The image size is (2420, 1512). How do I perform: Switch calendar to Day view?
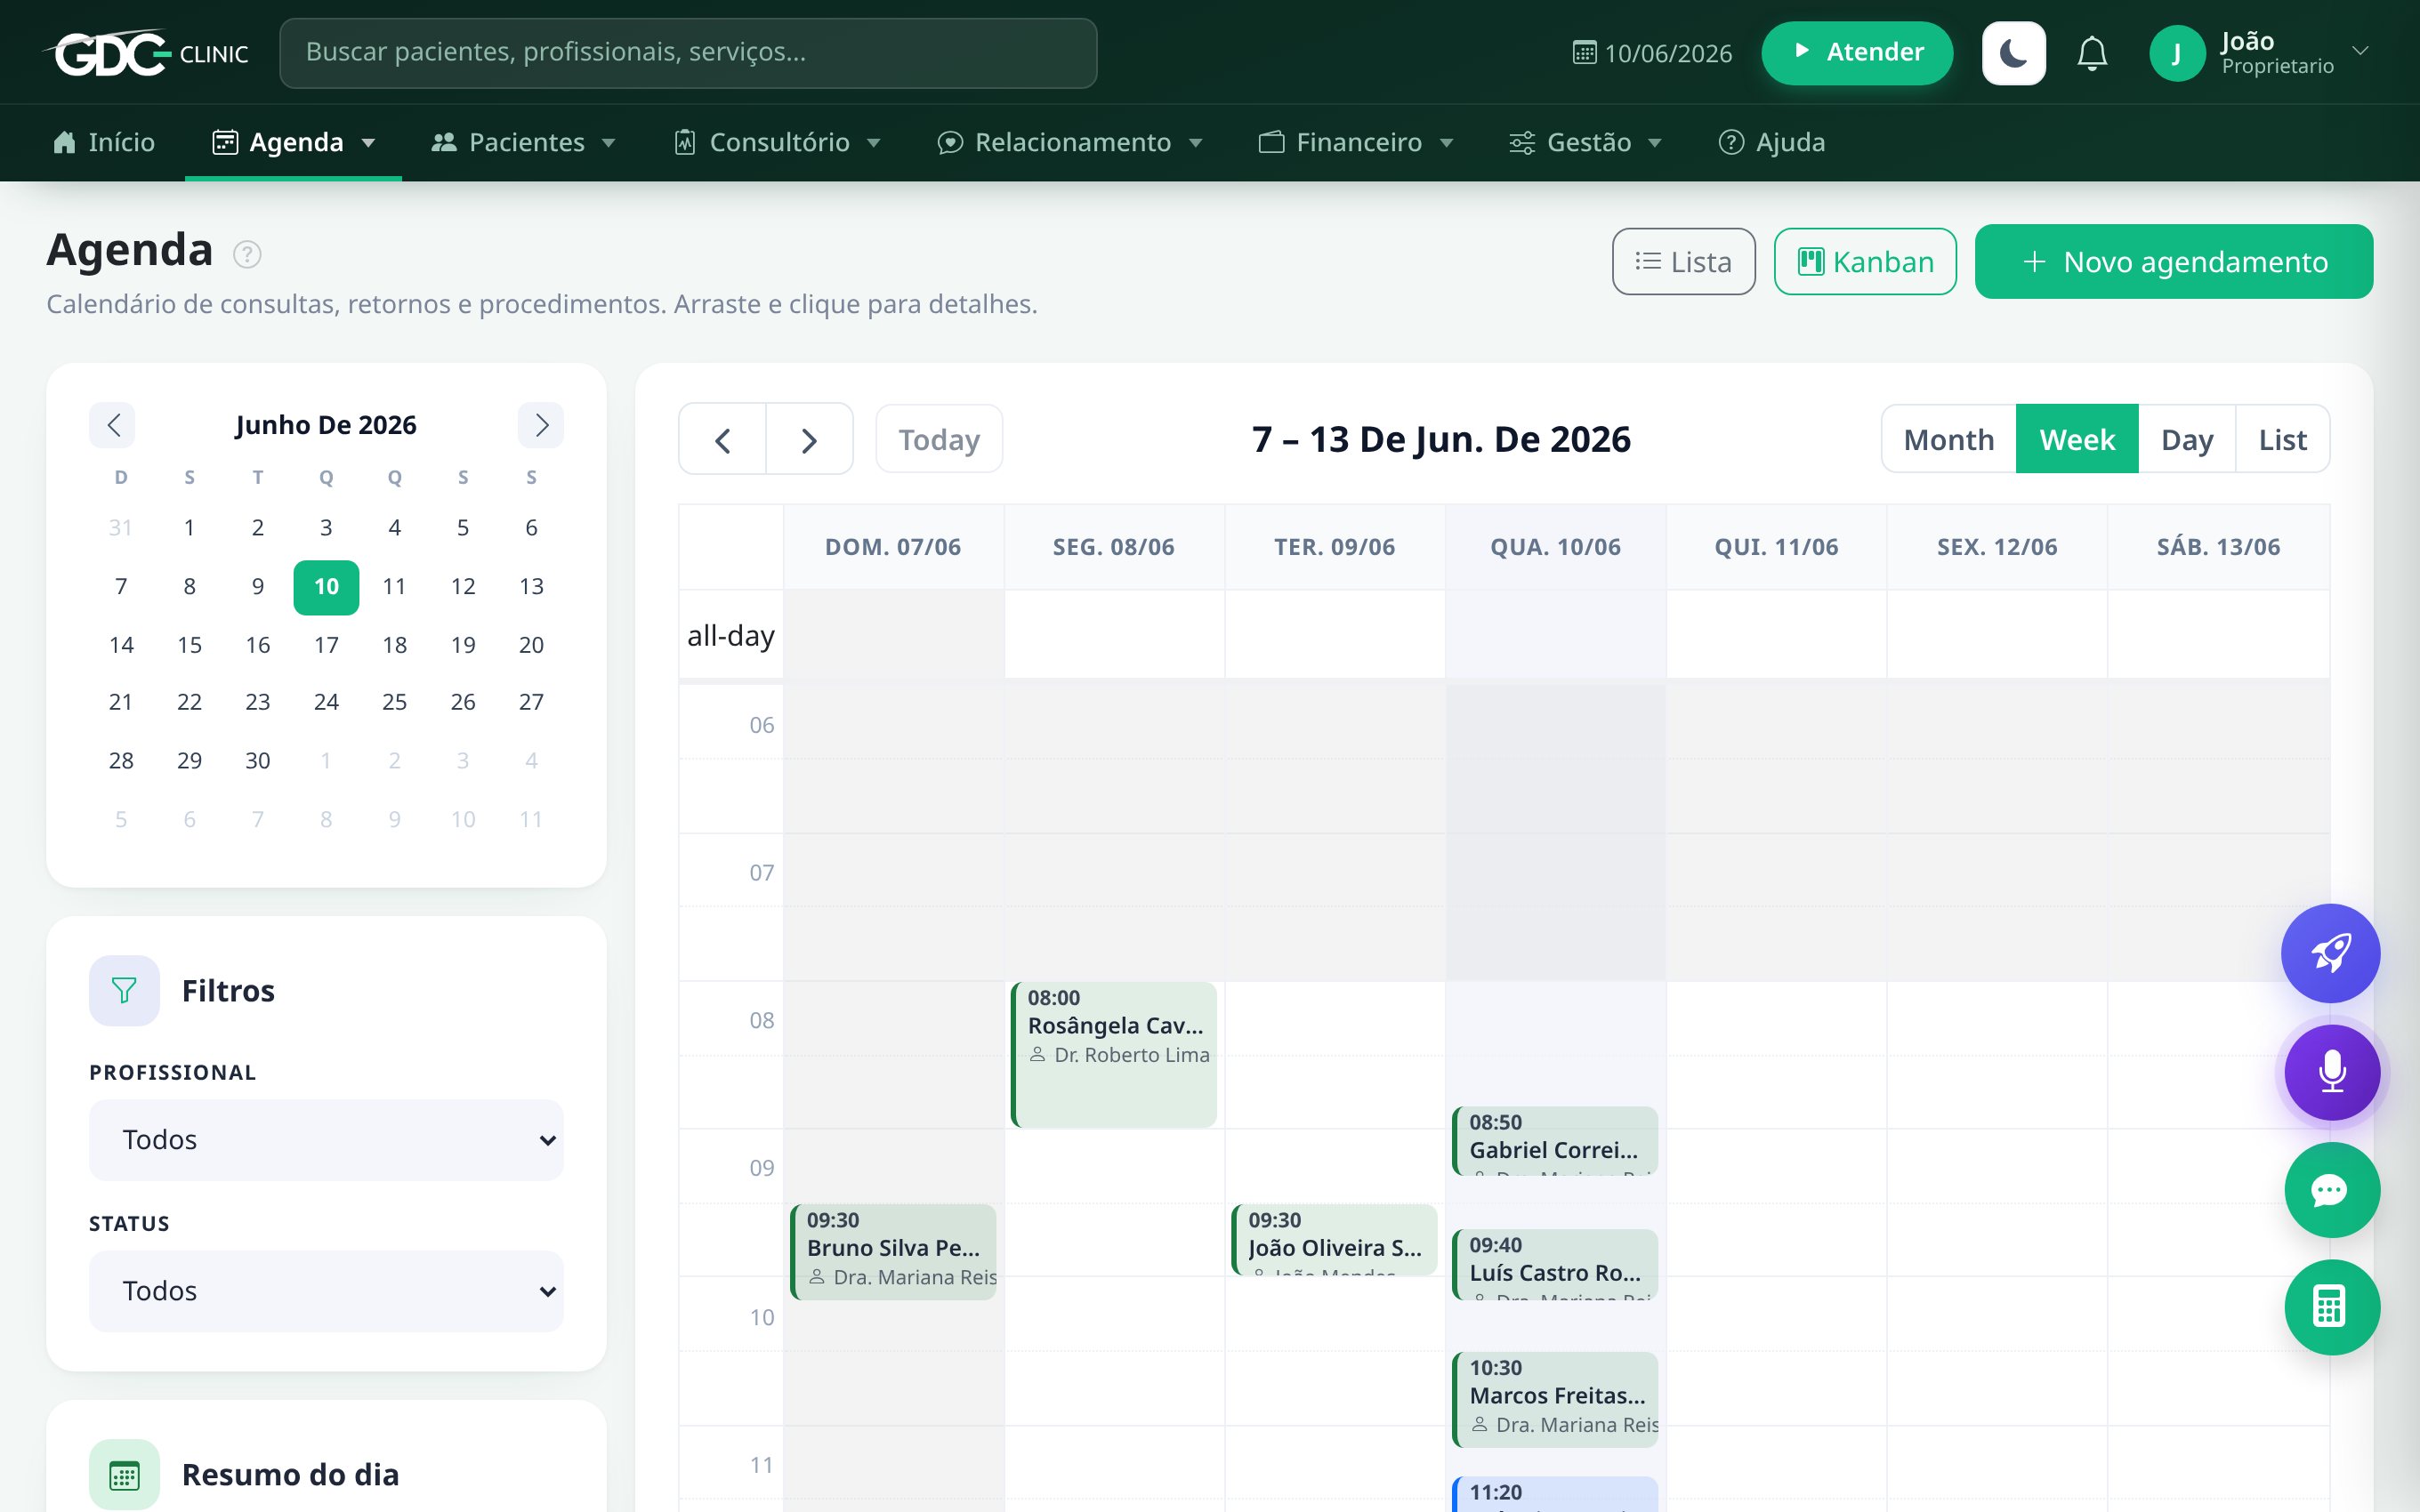[2187, 439]
